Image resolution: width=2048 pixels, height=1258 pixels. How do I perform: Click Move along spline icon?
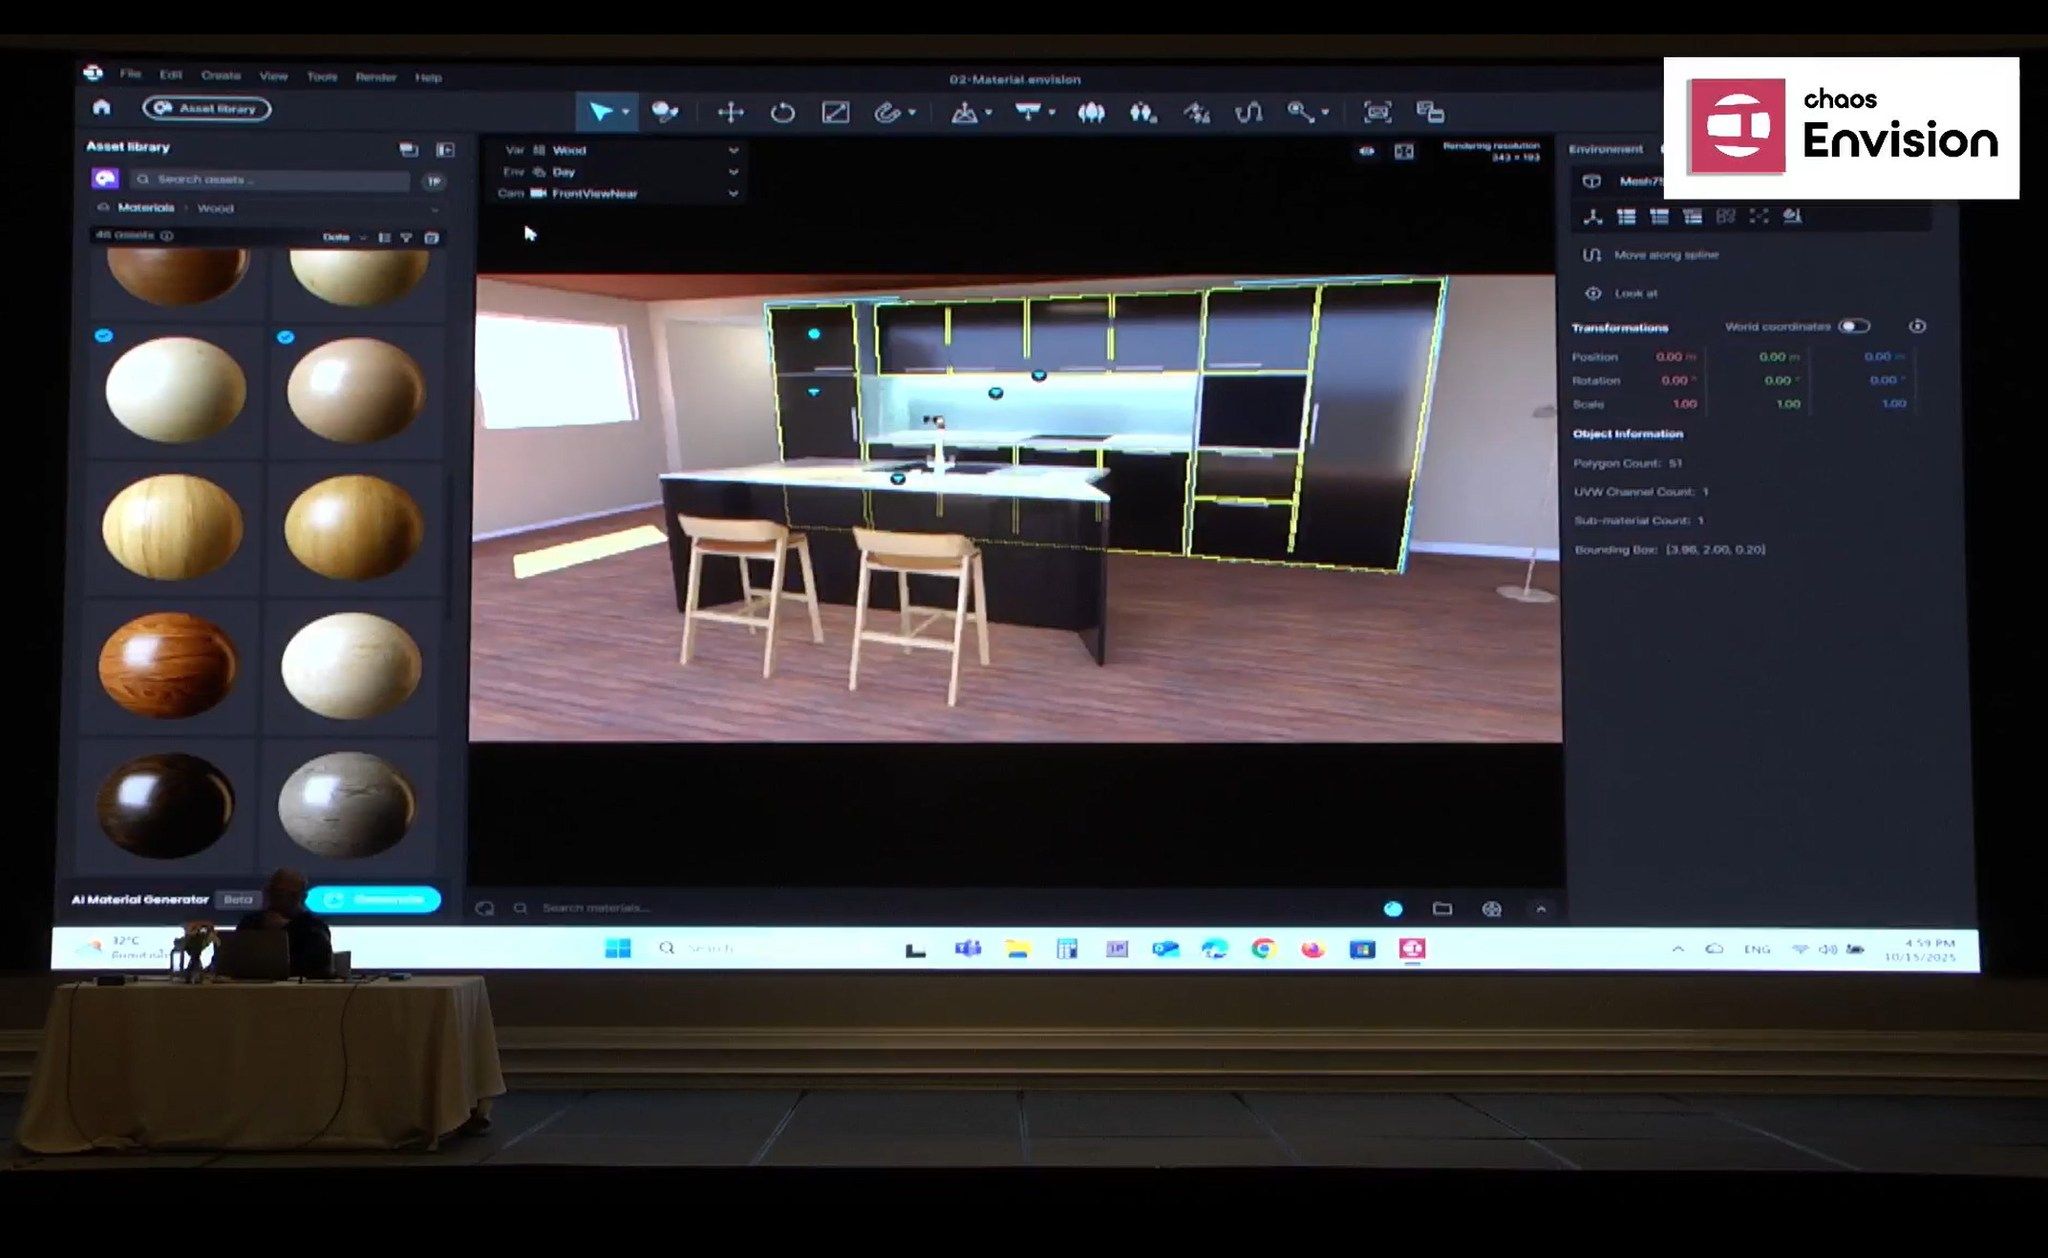1592,255
